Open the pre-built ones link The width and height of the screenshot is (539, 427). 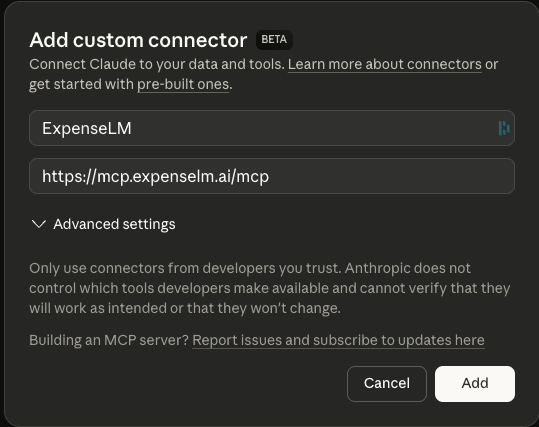[x=183, y=84]
